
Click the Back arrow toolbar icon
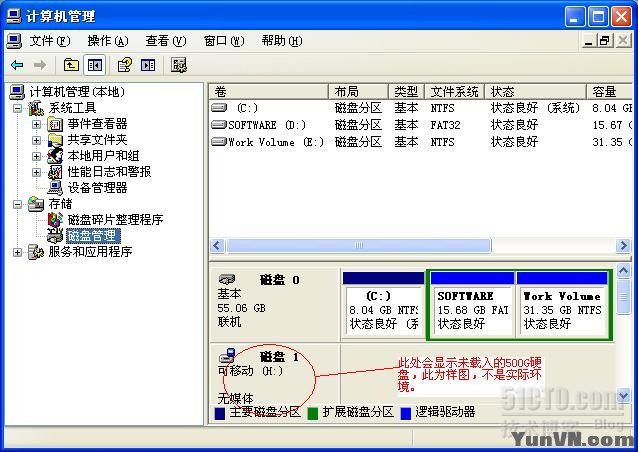point(17,65)
